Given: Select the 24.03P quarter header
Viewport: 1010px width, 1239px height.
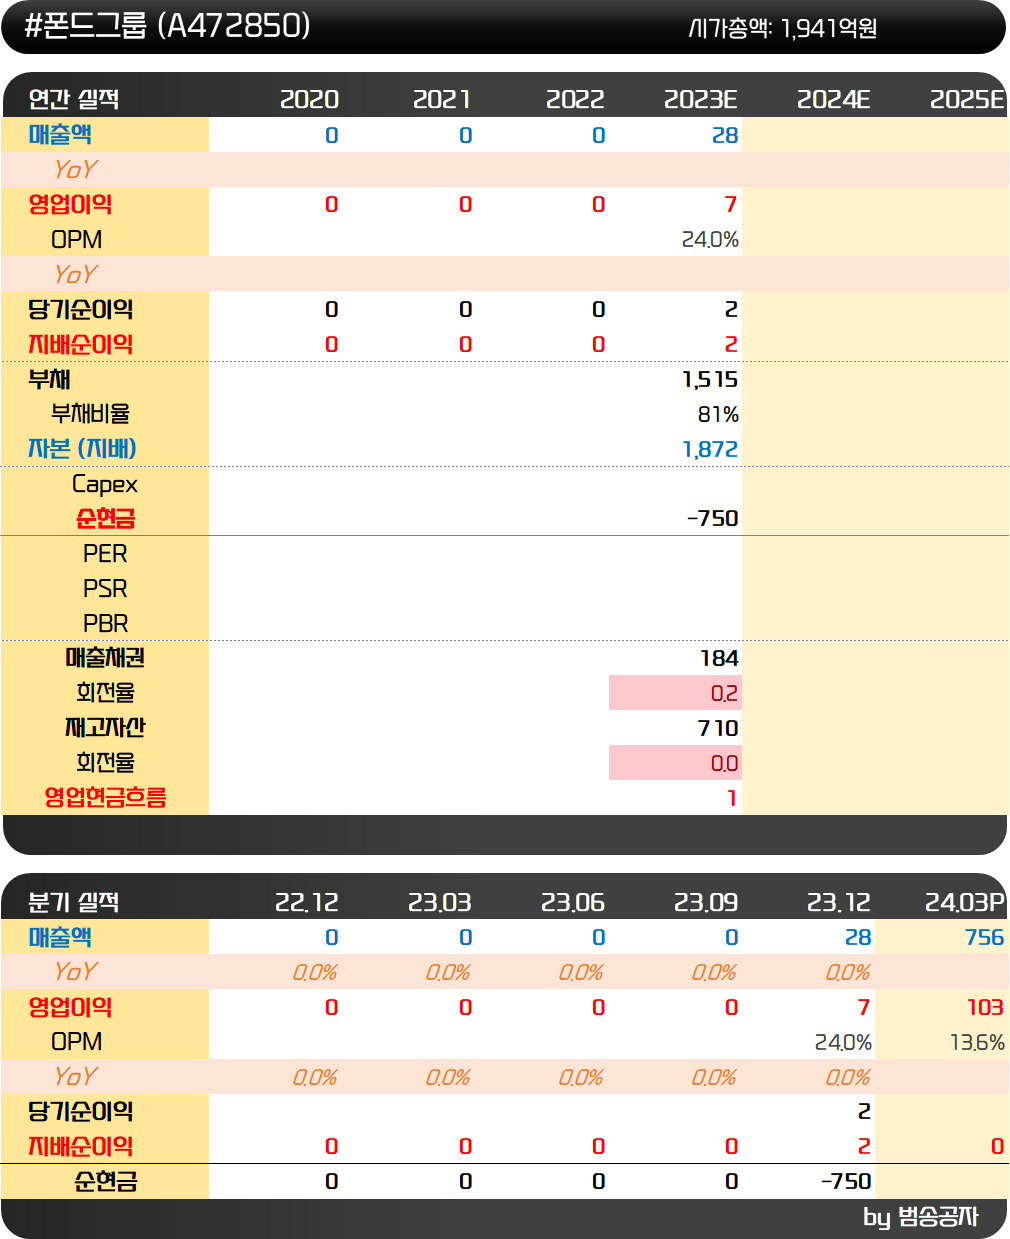Looking at the screenshot, I should tap(965, 902).
